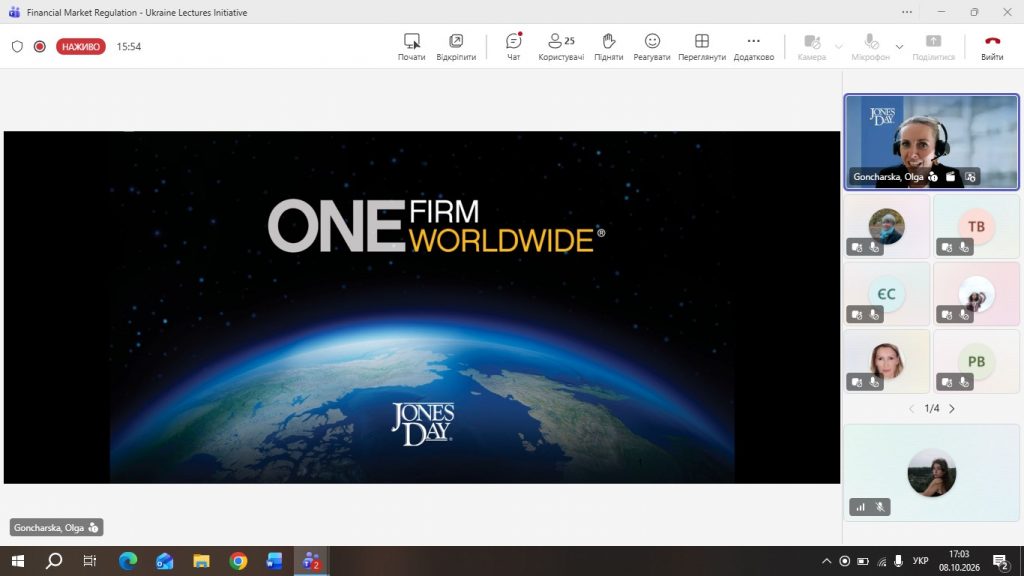Click the Поділитися share screen button
Image resolution: width=1024 pixels, height=576 pixels.
click(933, 47)
